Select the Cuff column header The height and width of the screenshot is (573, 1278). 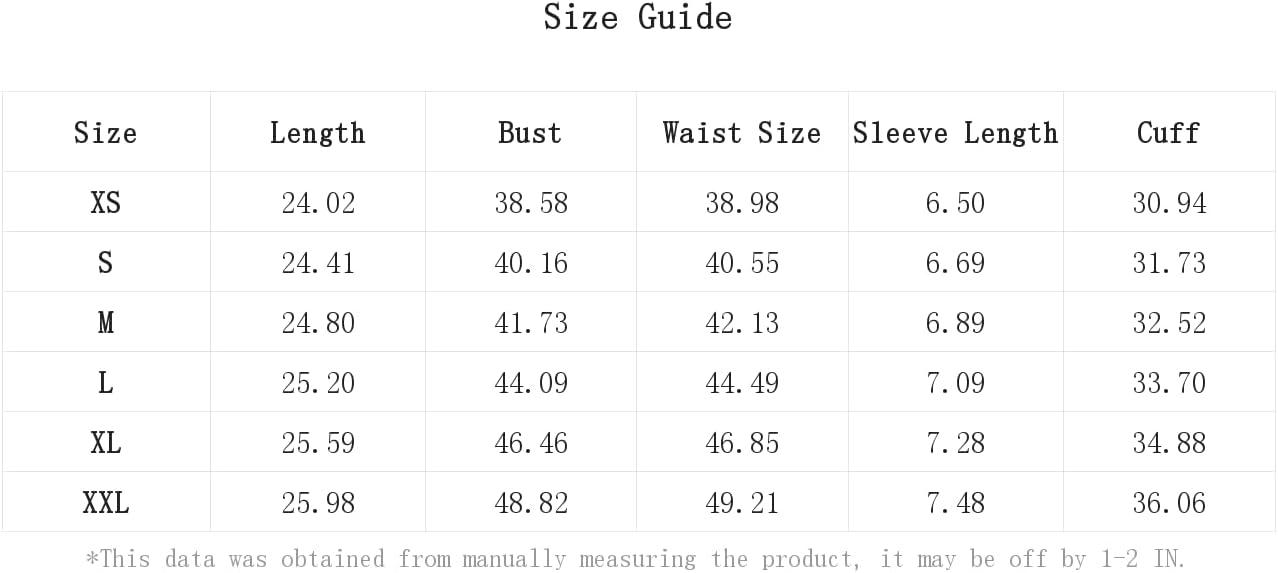point(1168,133)
